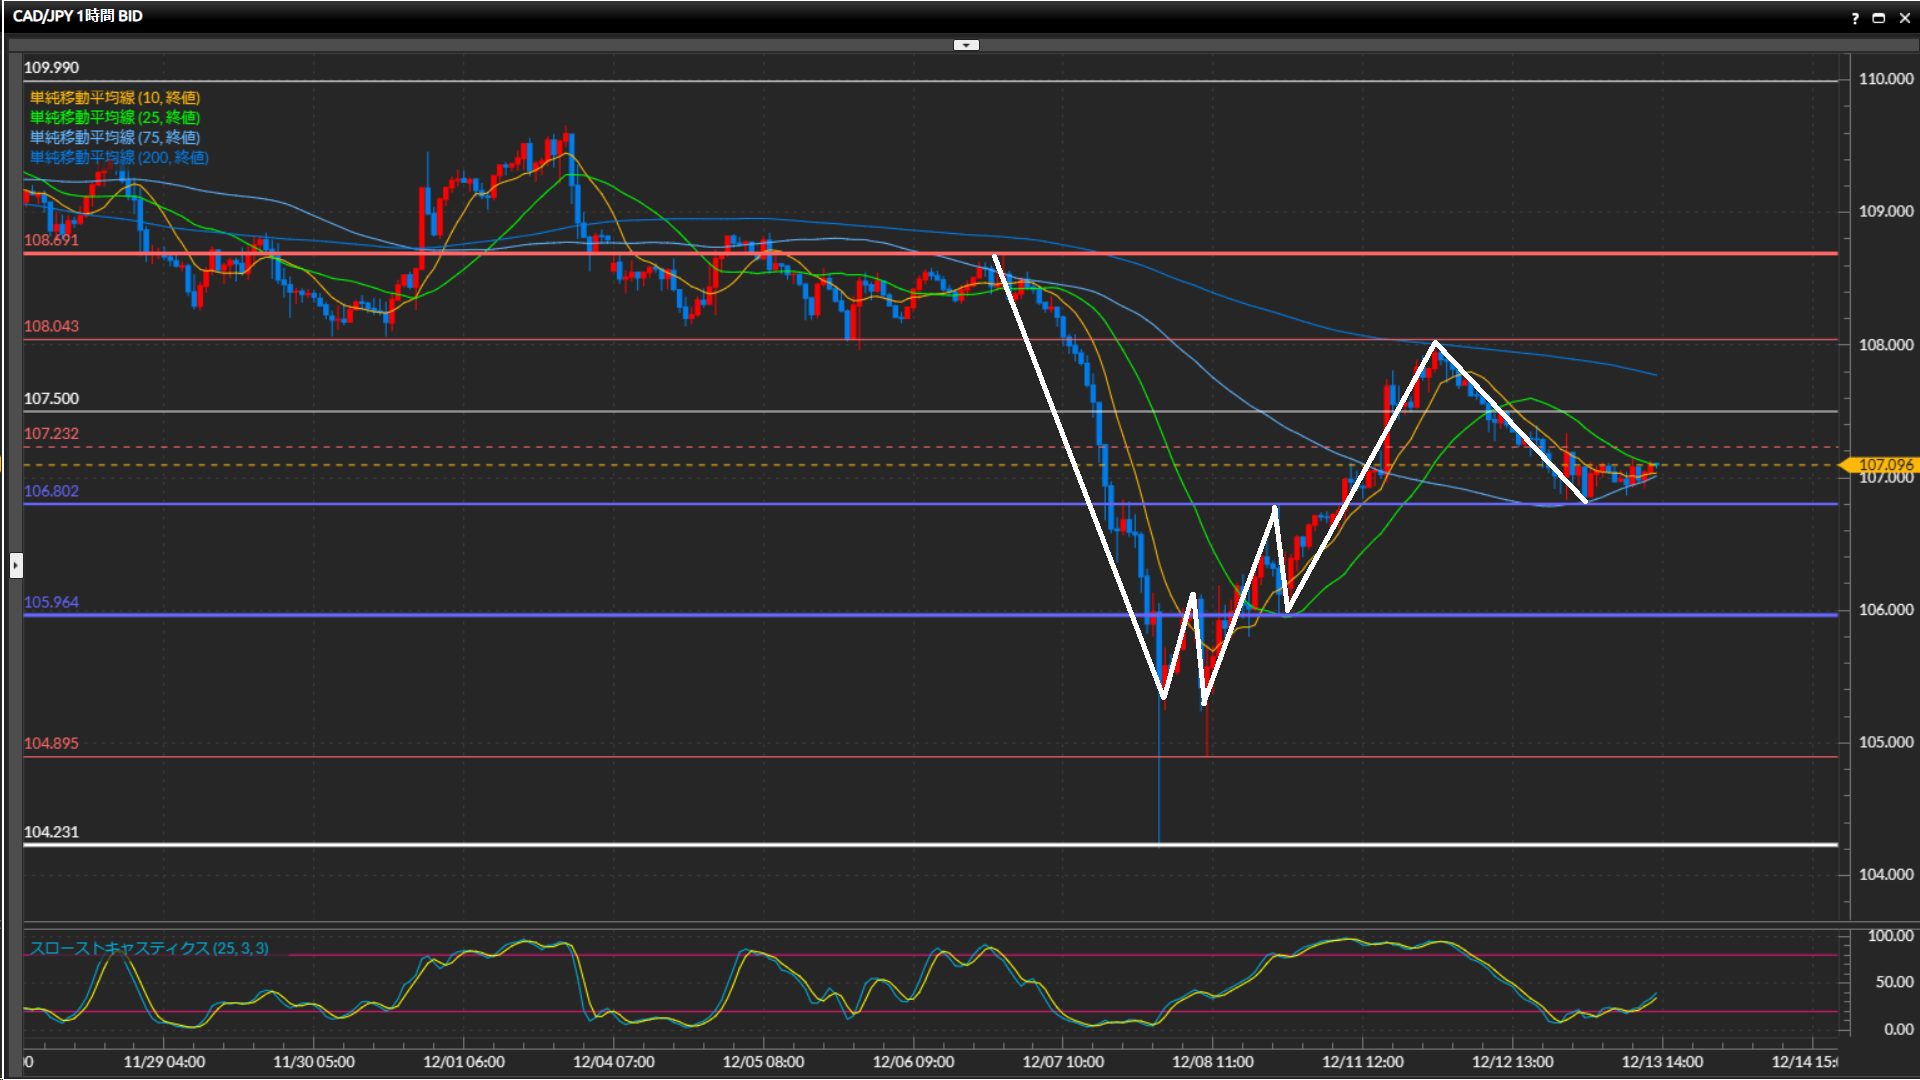Image resolution: width=1920 pixels, height=1080 pixels.
Task: Select the 単純移動平均線 (200, 終値) legend
Action: 118,157
